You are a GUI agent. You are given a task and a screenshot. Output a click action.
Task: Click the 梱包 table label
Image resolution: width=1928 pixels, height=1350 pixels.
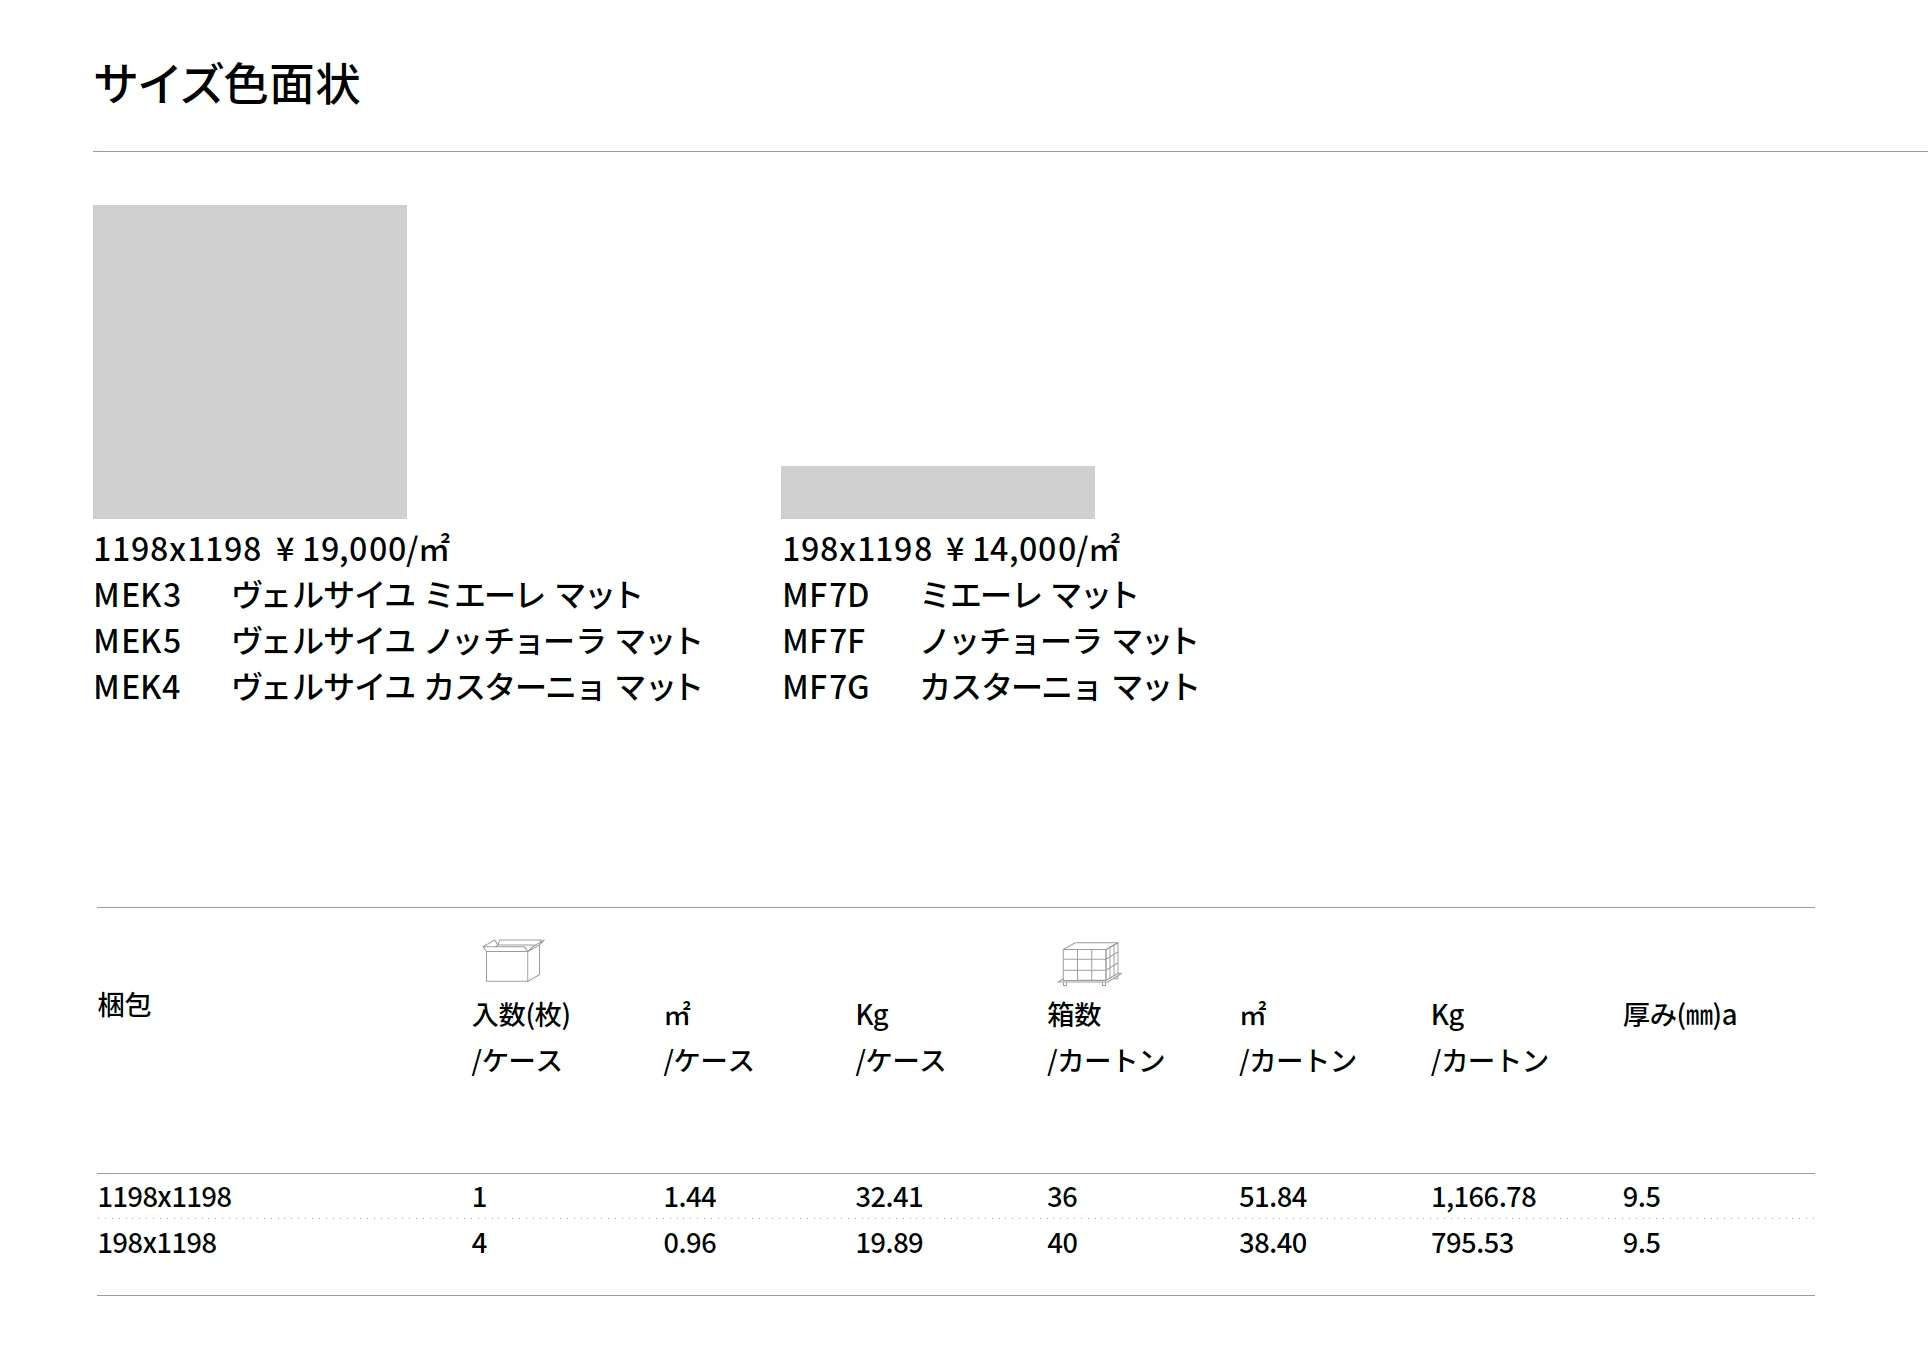point(124,1005)
